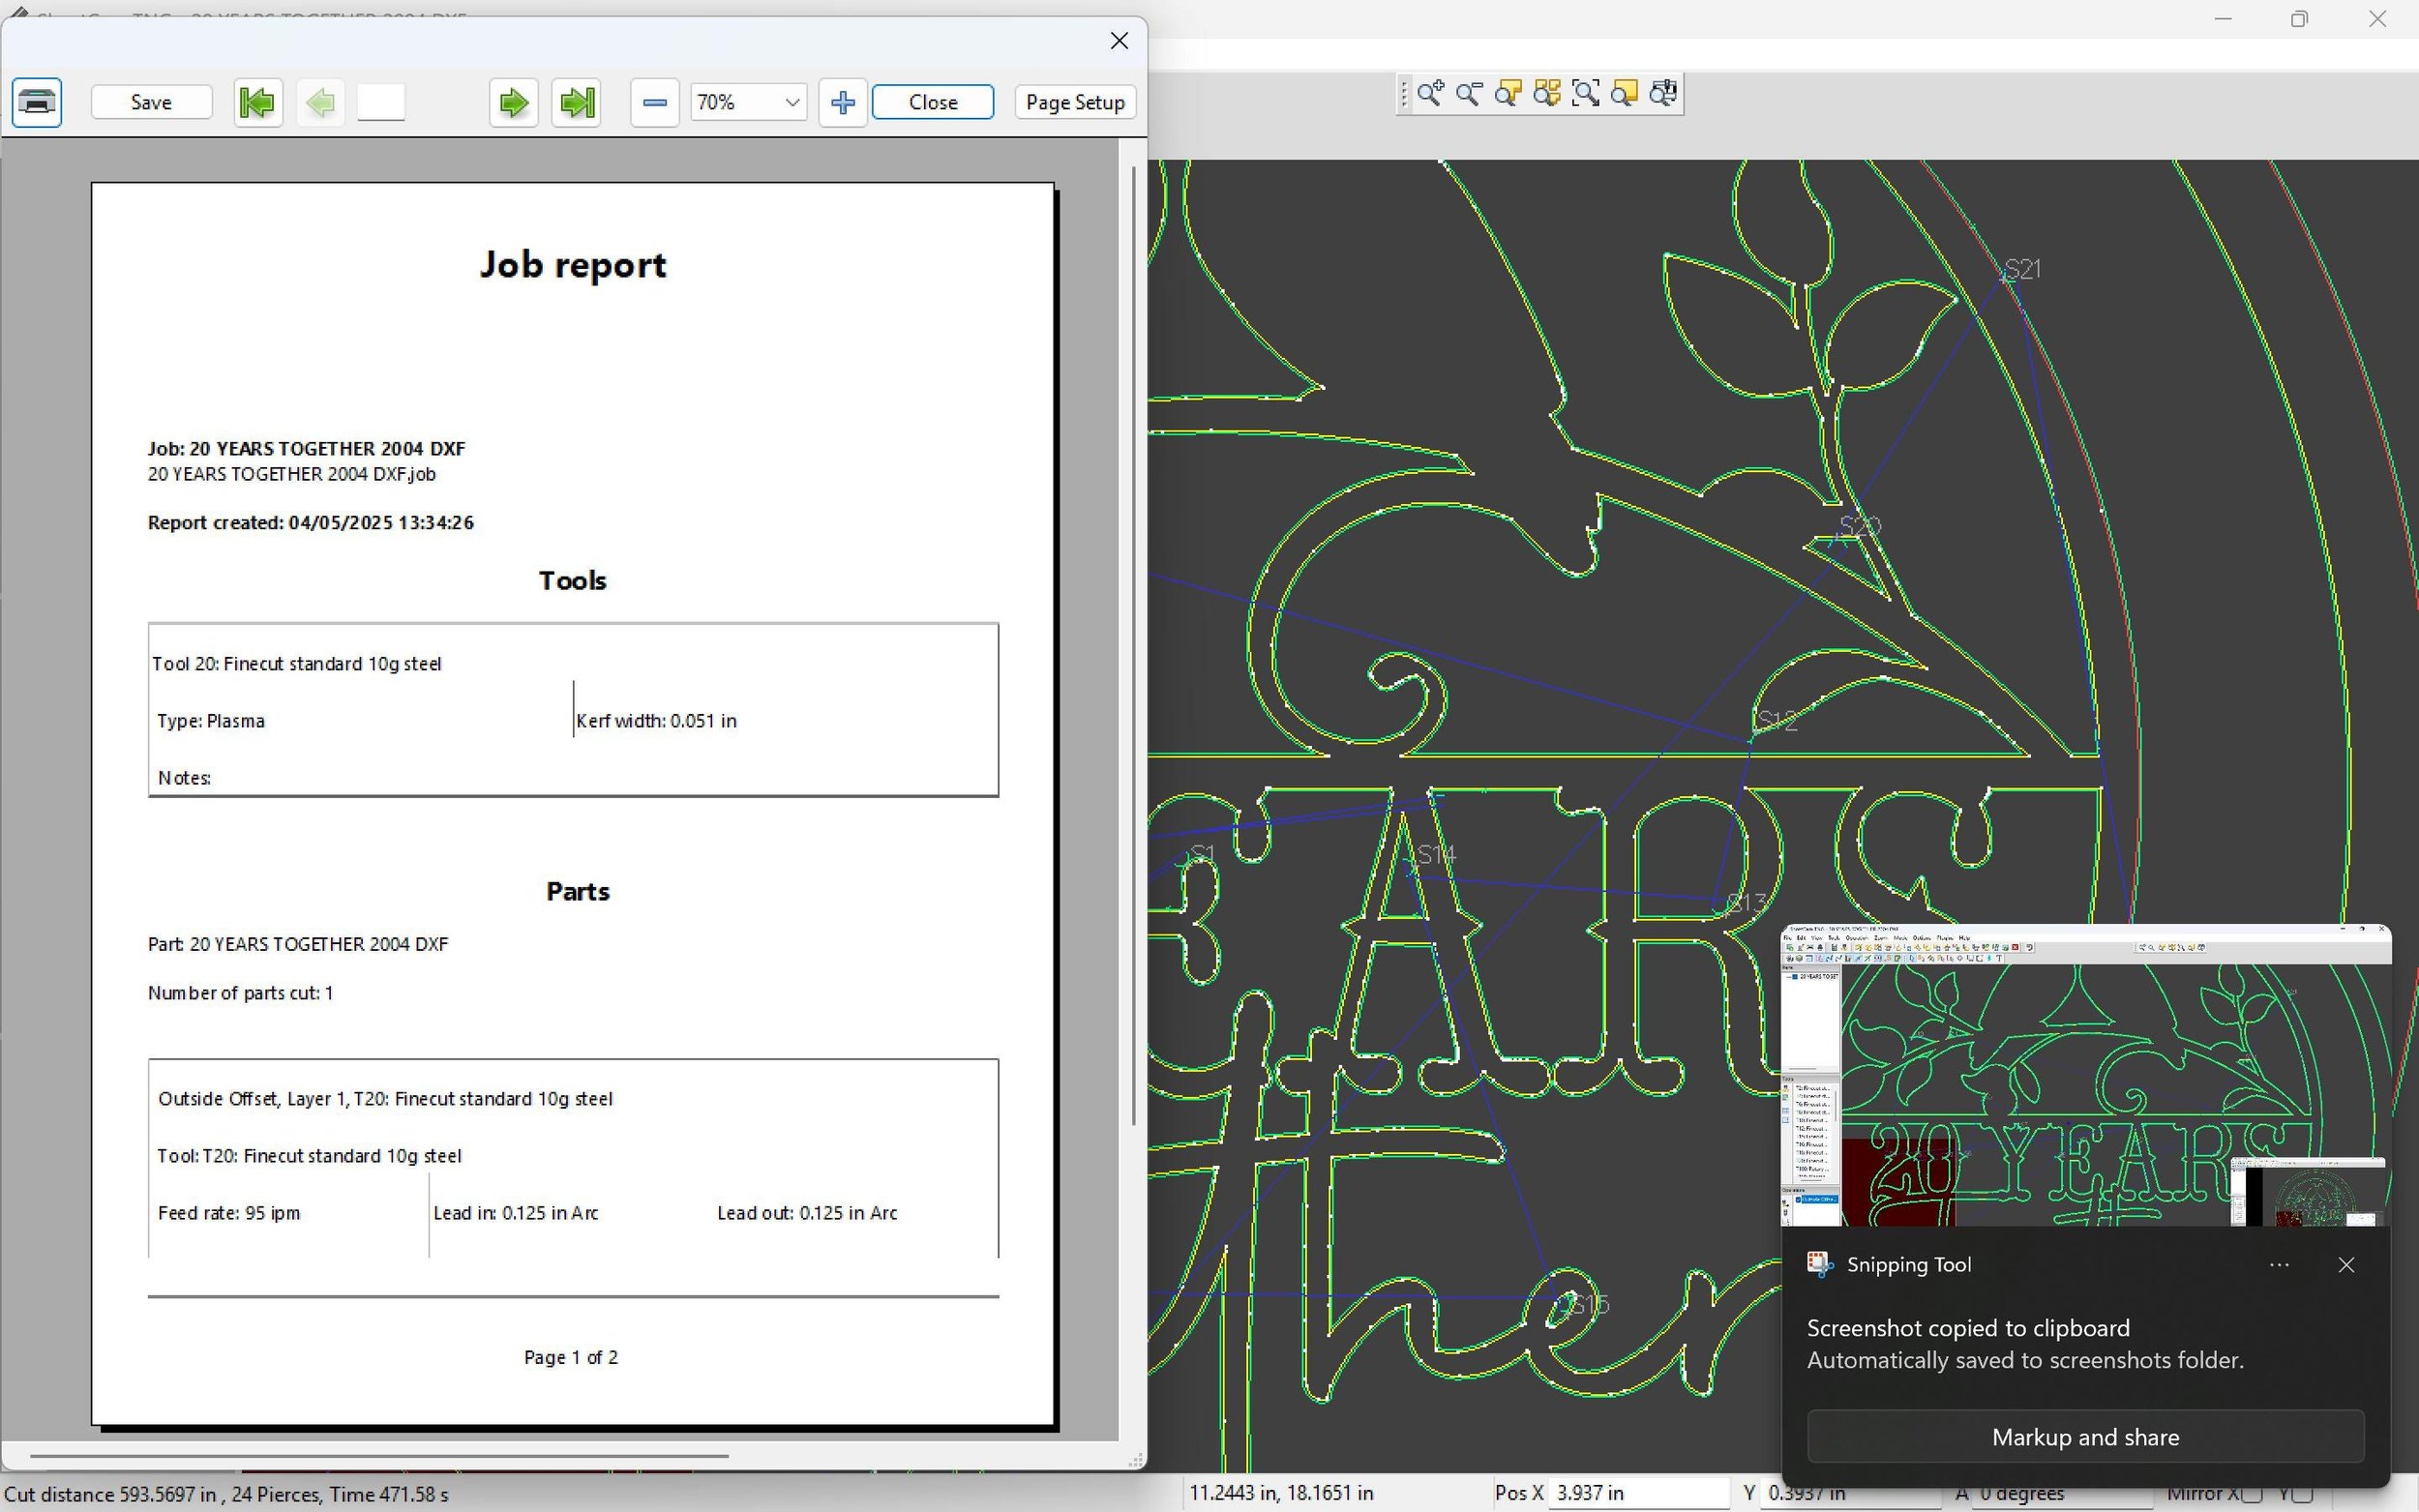Go to previous page of report
Image resolution: width=2419 pixels, height=1512 pixels.
(x=320, y=102)
